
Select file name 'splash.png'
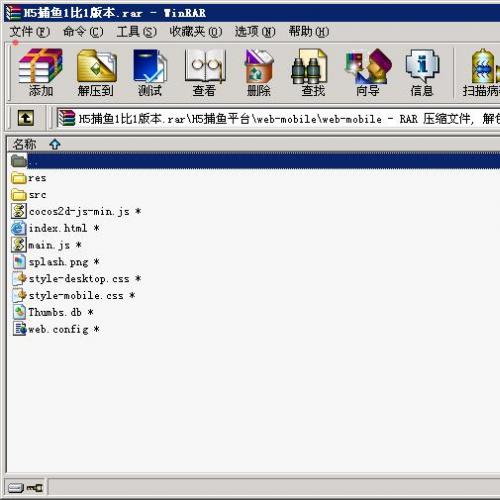pos(58,262)
